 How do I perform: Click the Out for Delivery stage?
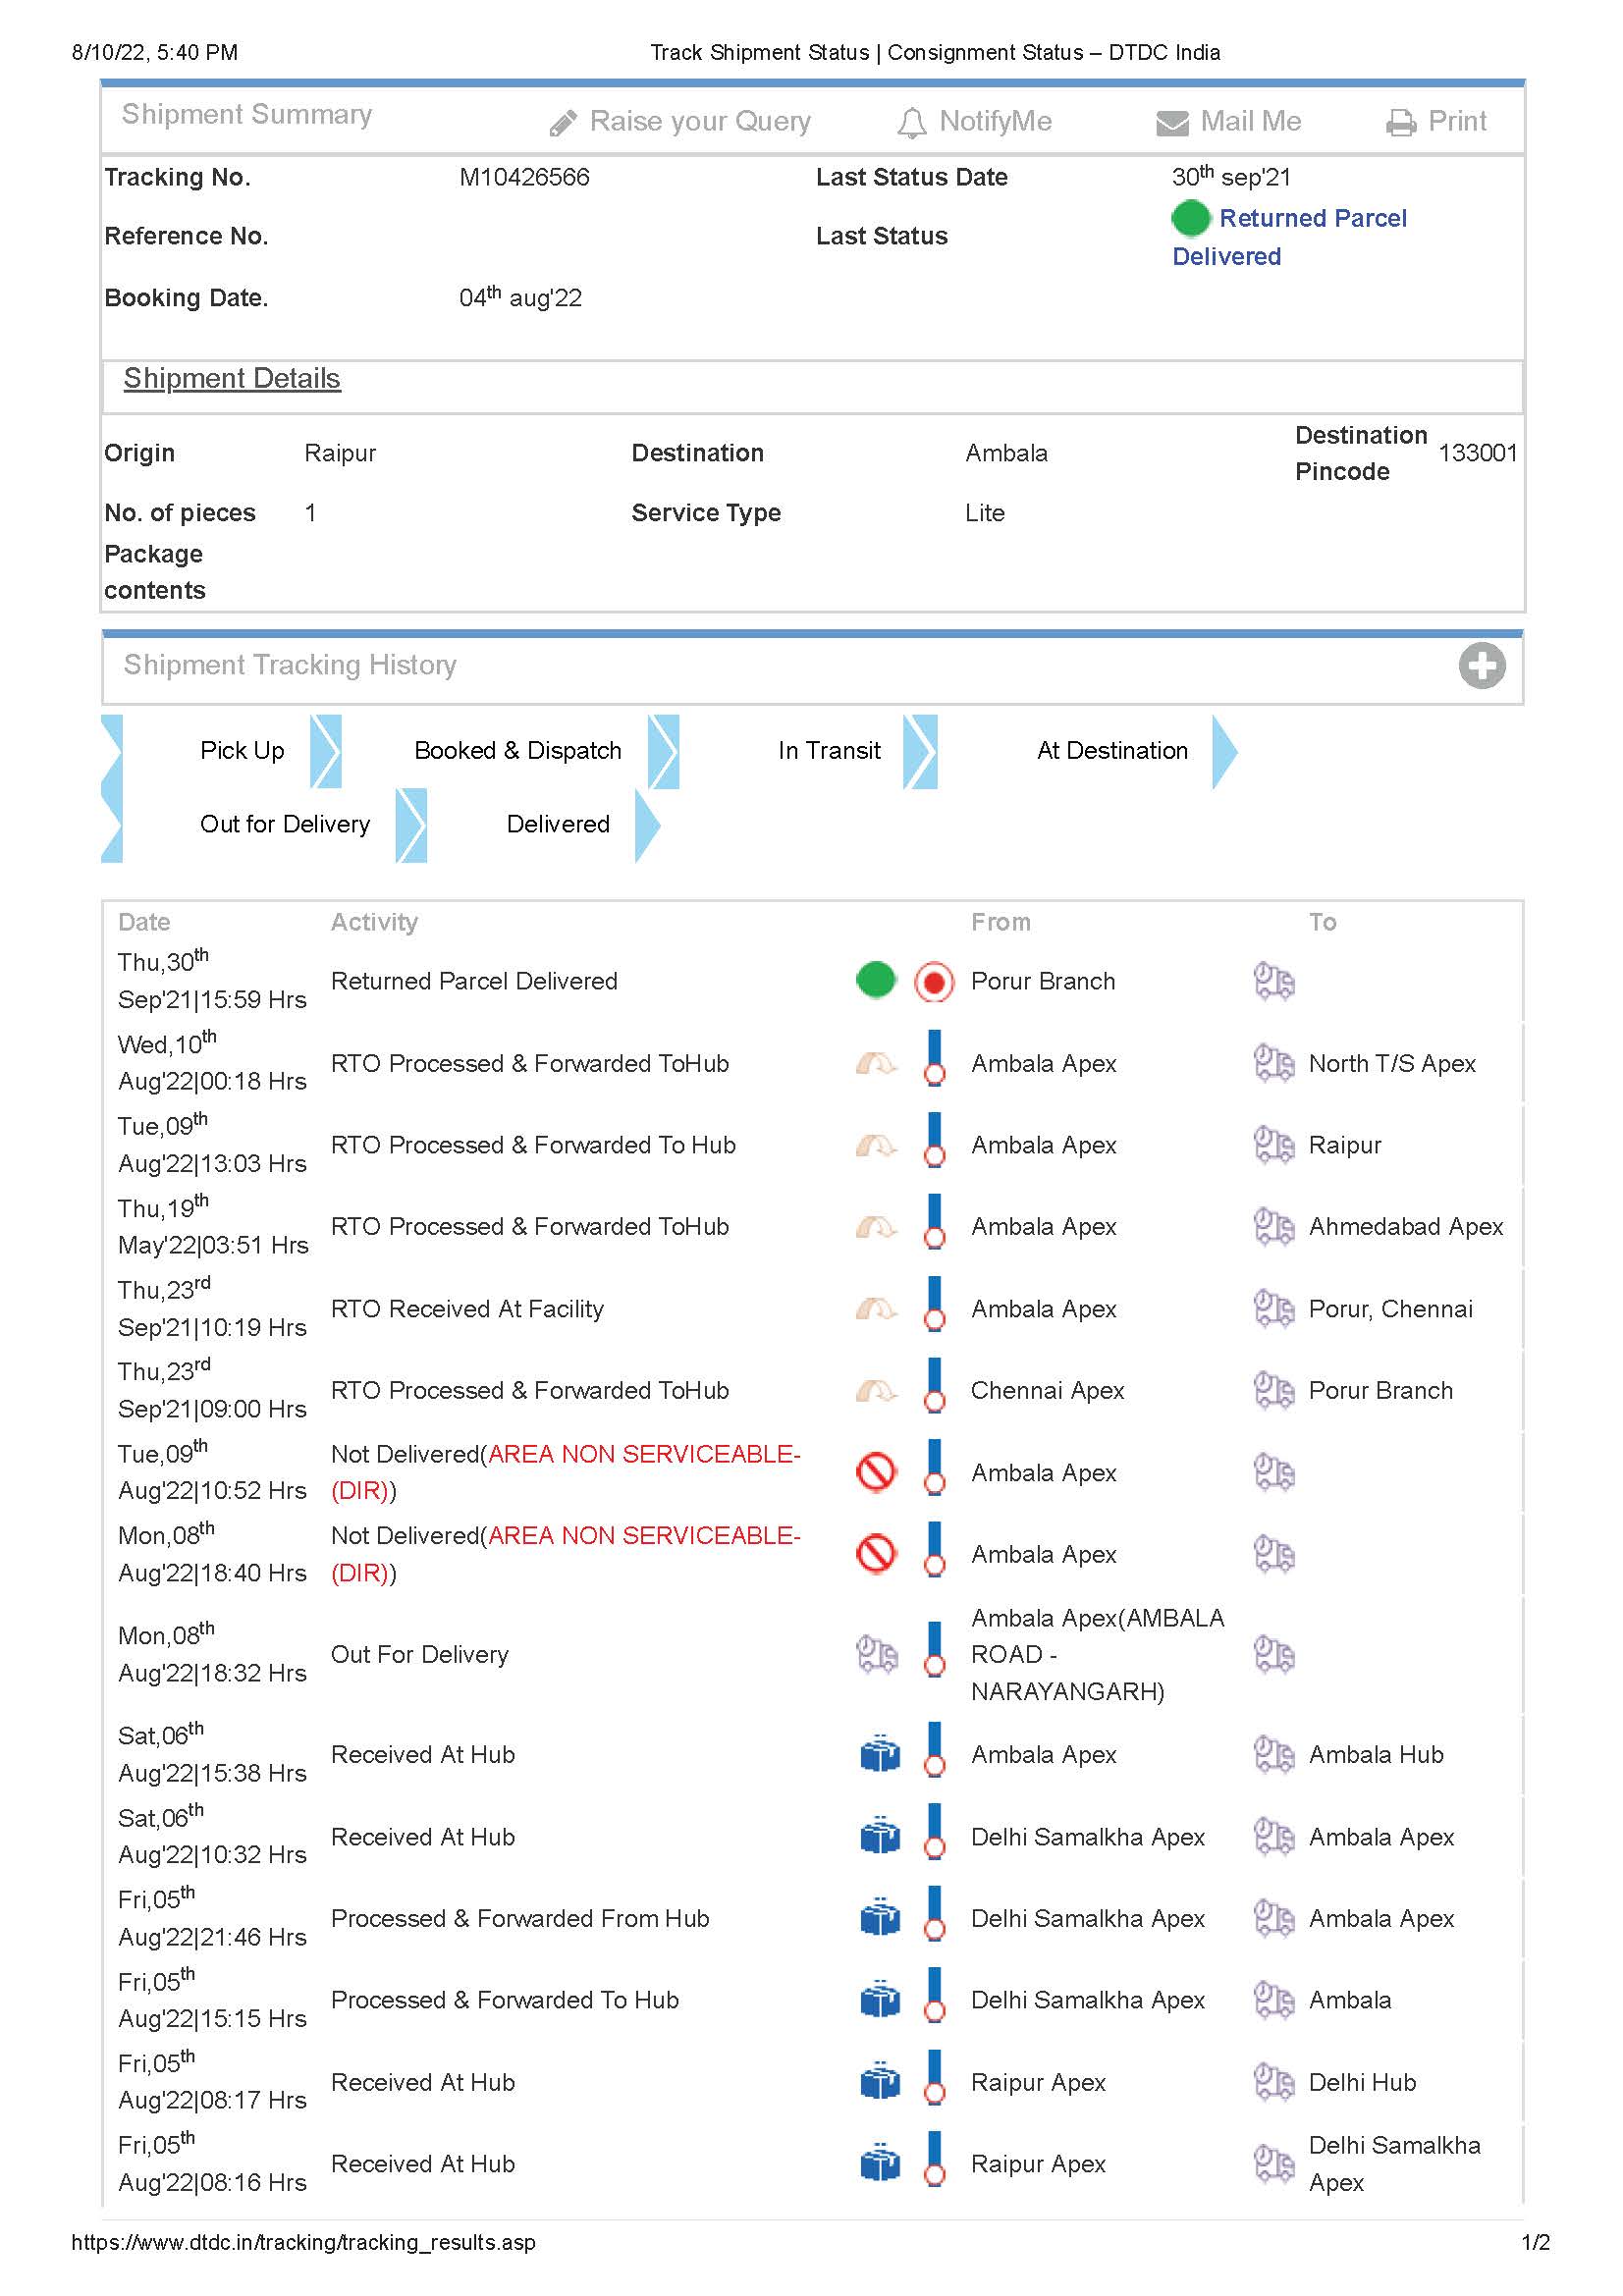tap(285, 825)
